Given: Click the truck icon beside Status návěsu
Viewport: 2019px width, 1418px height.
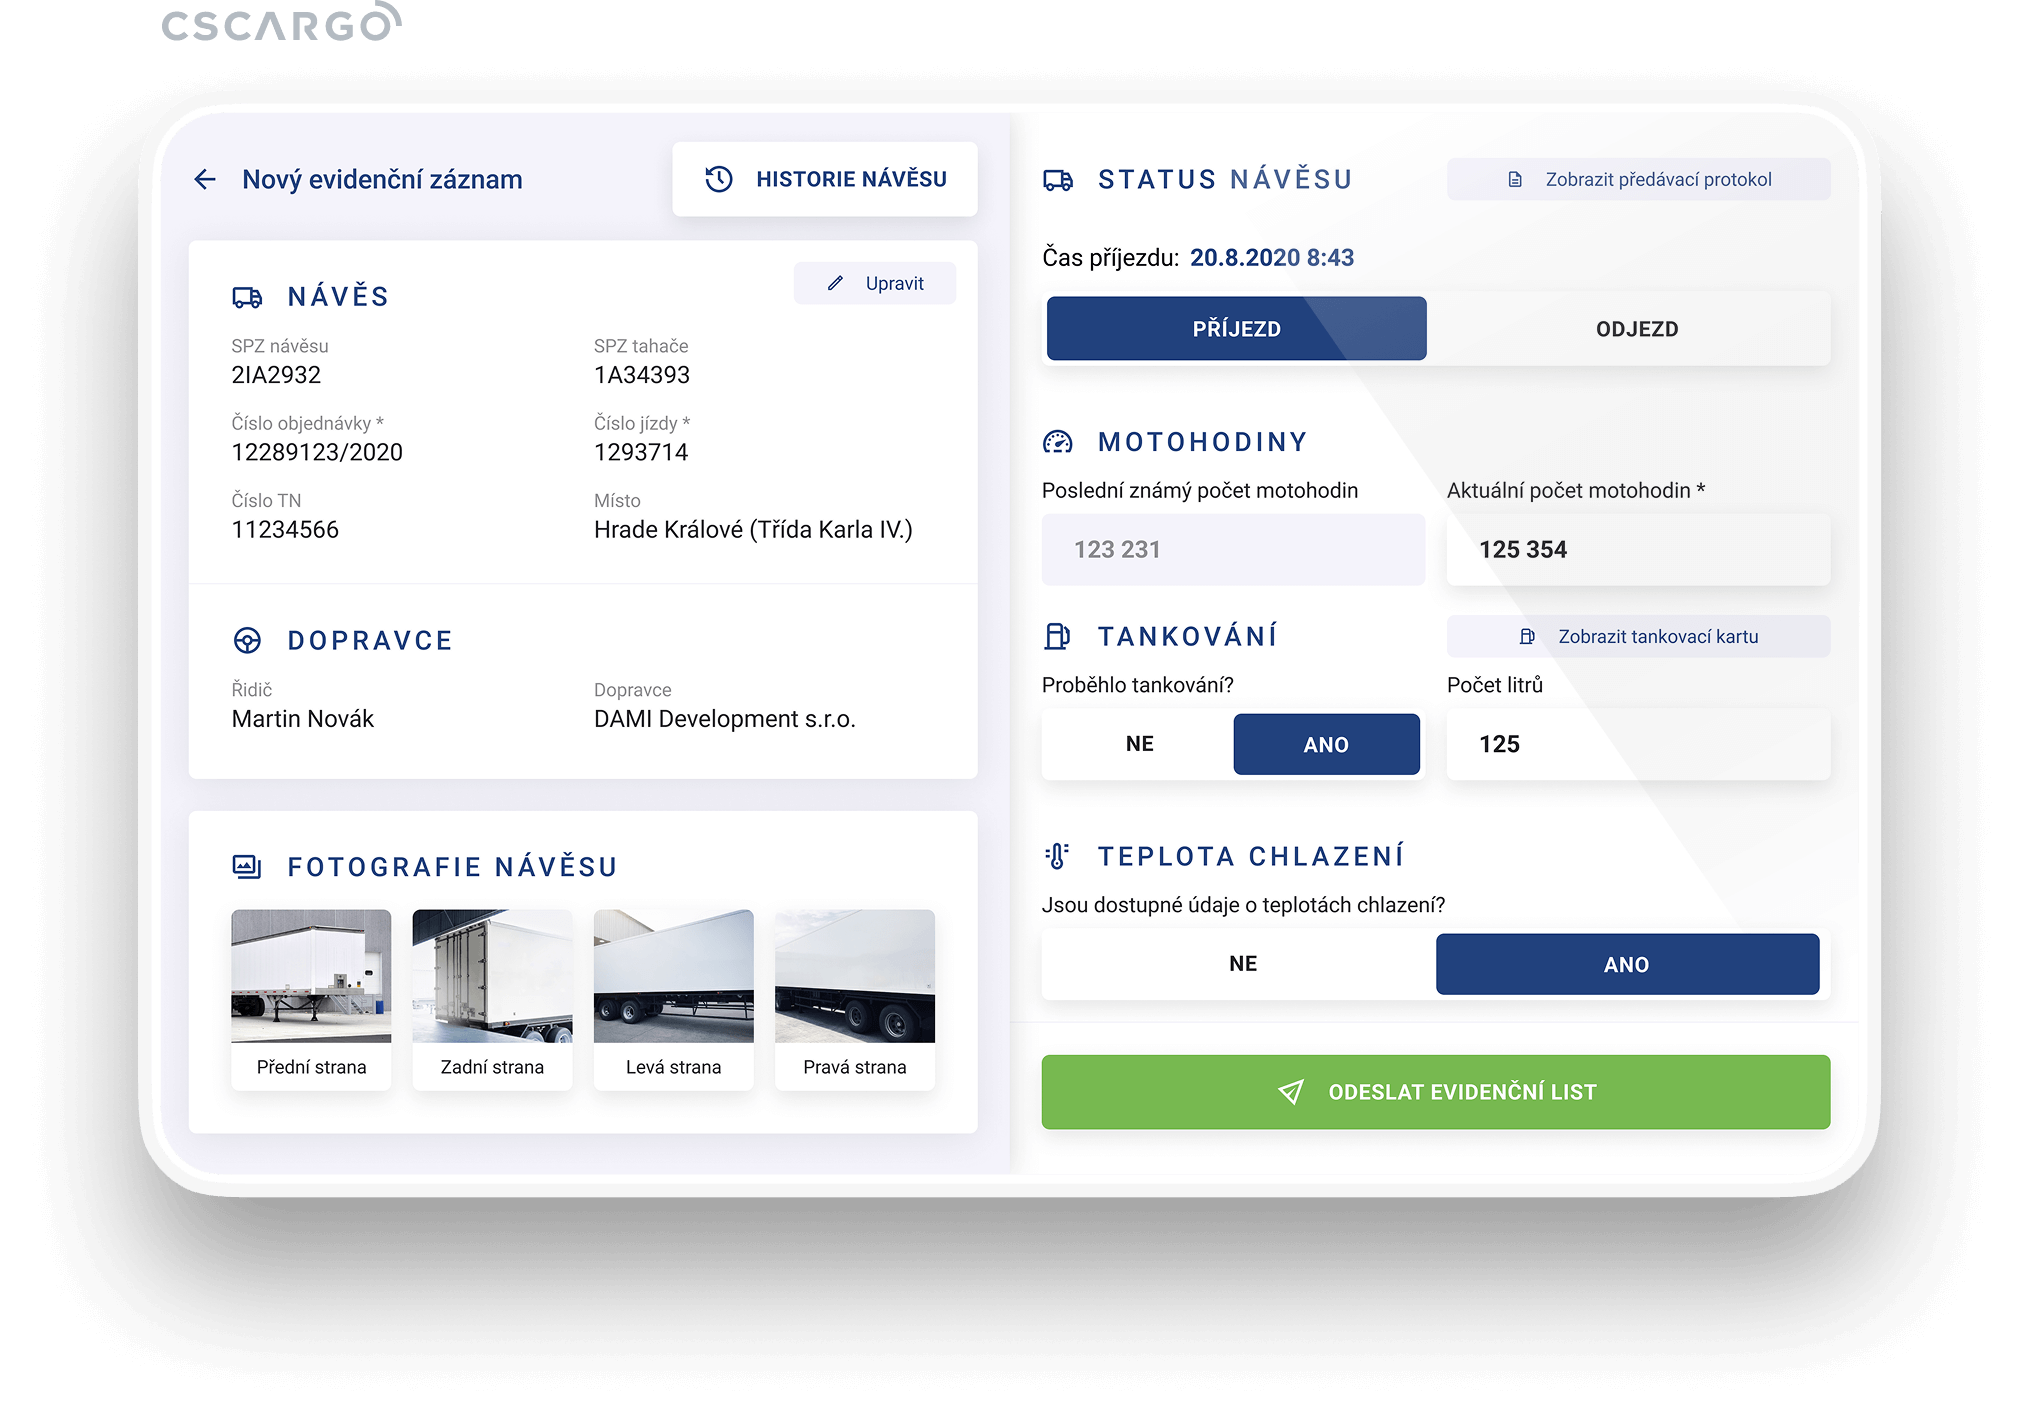Looking at the screenshot, I should tap(1058, 180).
